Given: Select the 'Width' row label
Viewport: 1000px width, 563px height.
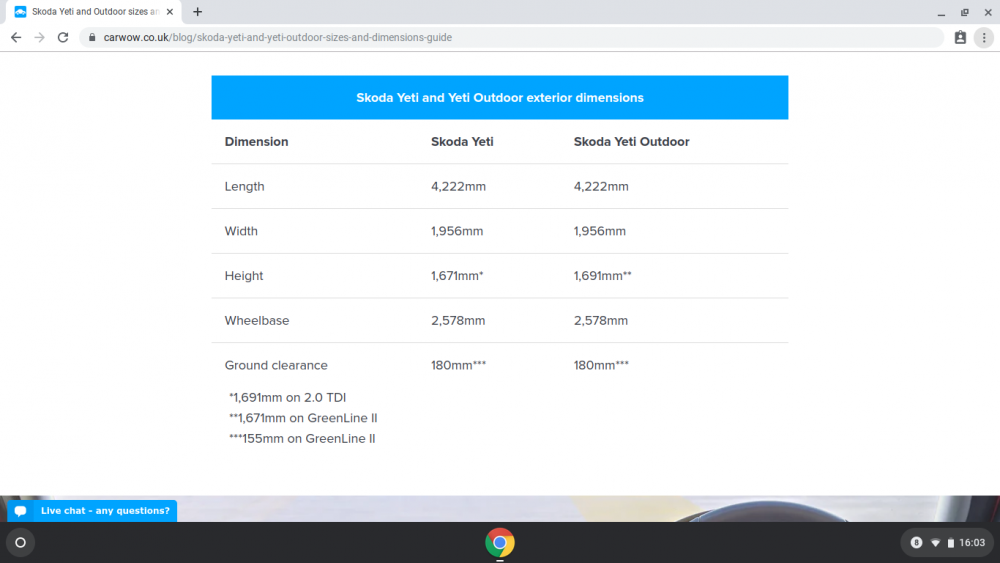Looking at the screenshot, I should point(241,231).
